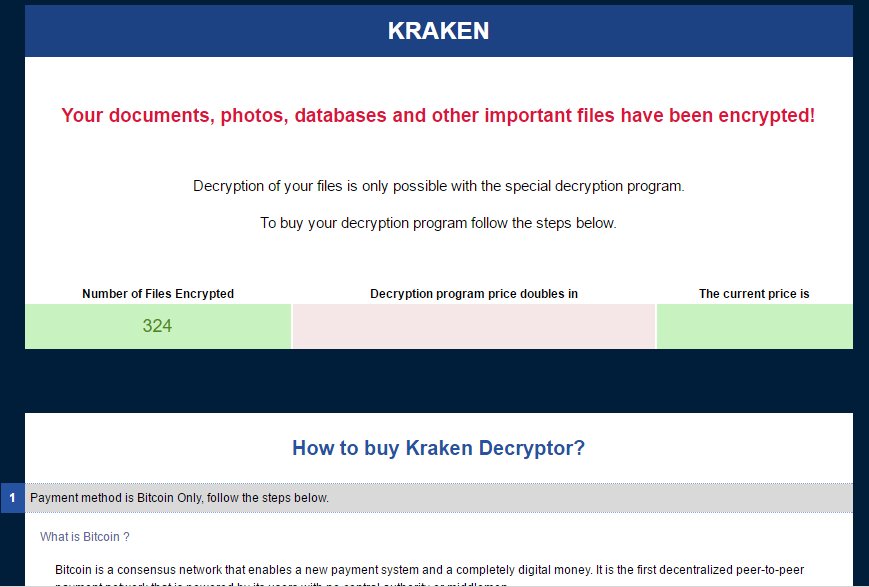Click the green current price cell
Screen dimensions: 869x587
pos(754,326)
